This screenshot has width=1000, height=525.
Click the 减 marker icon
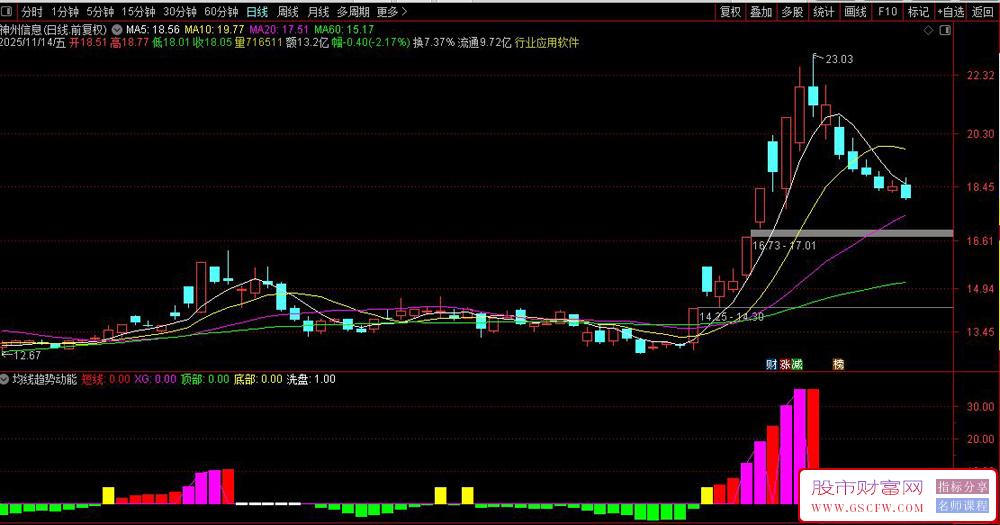click(797, 364)
